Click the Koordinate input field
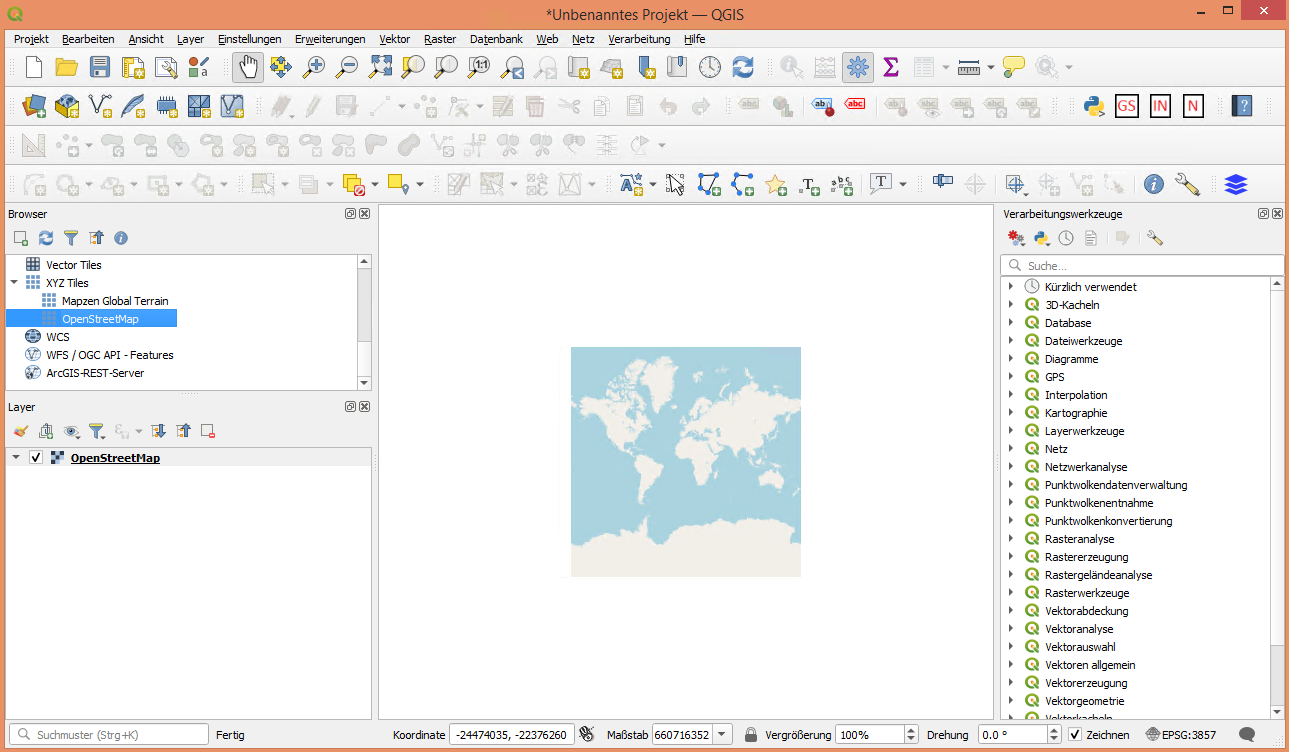1289x752 pixels. pos(512,734)
